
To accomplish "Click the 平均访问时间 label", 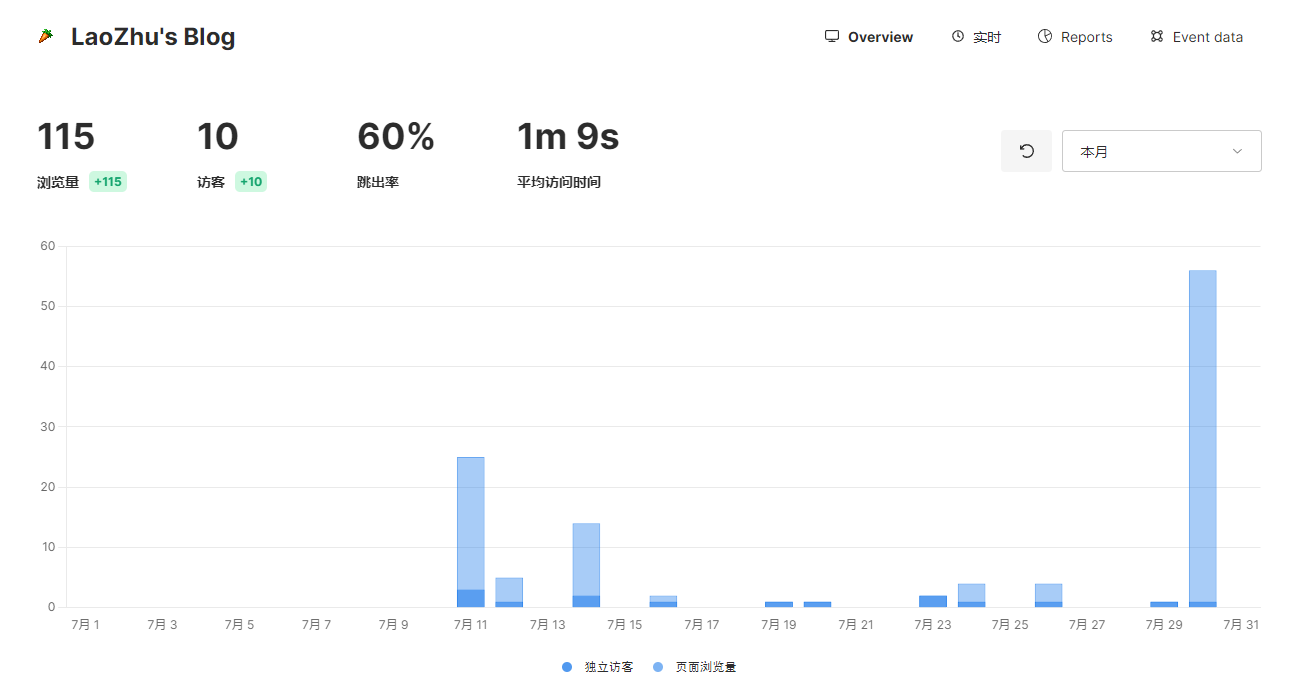I will tap(559, 182).
